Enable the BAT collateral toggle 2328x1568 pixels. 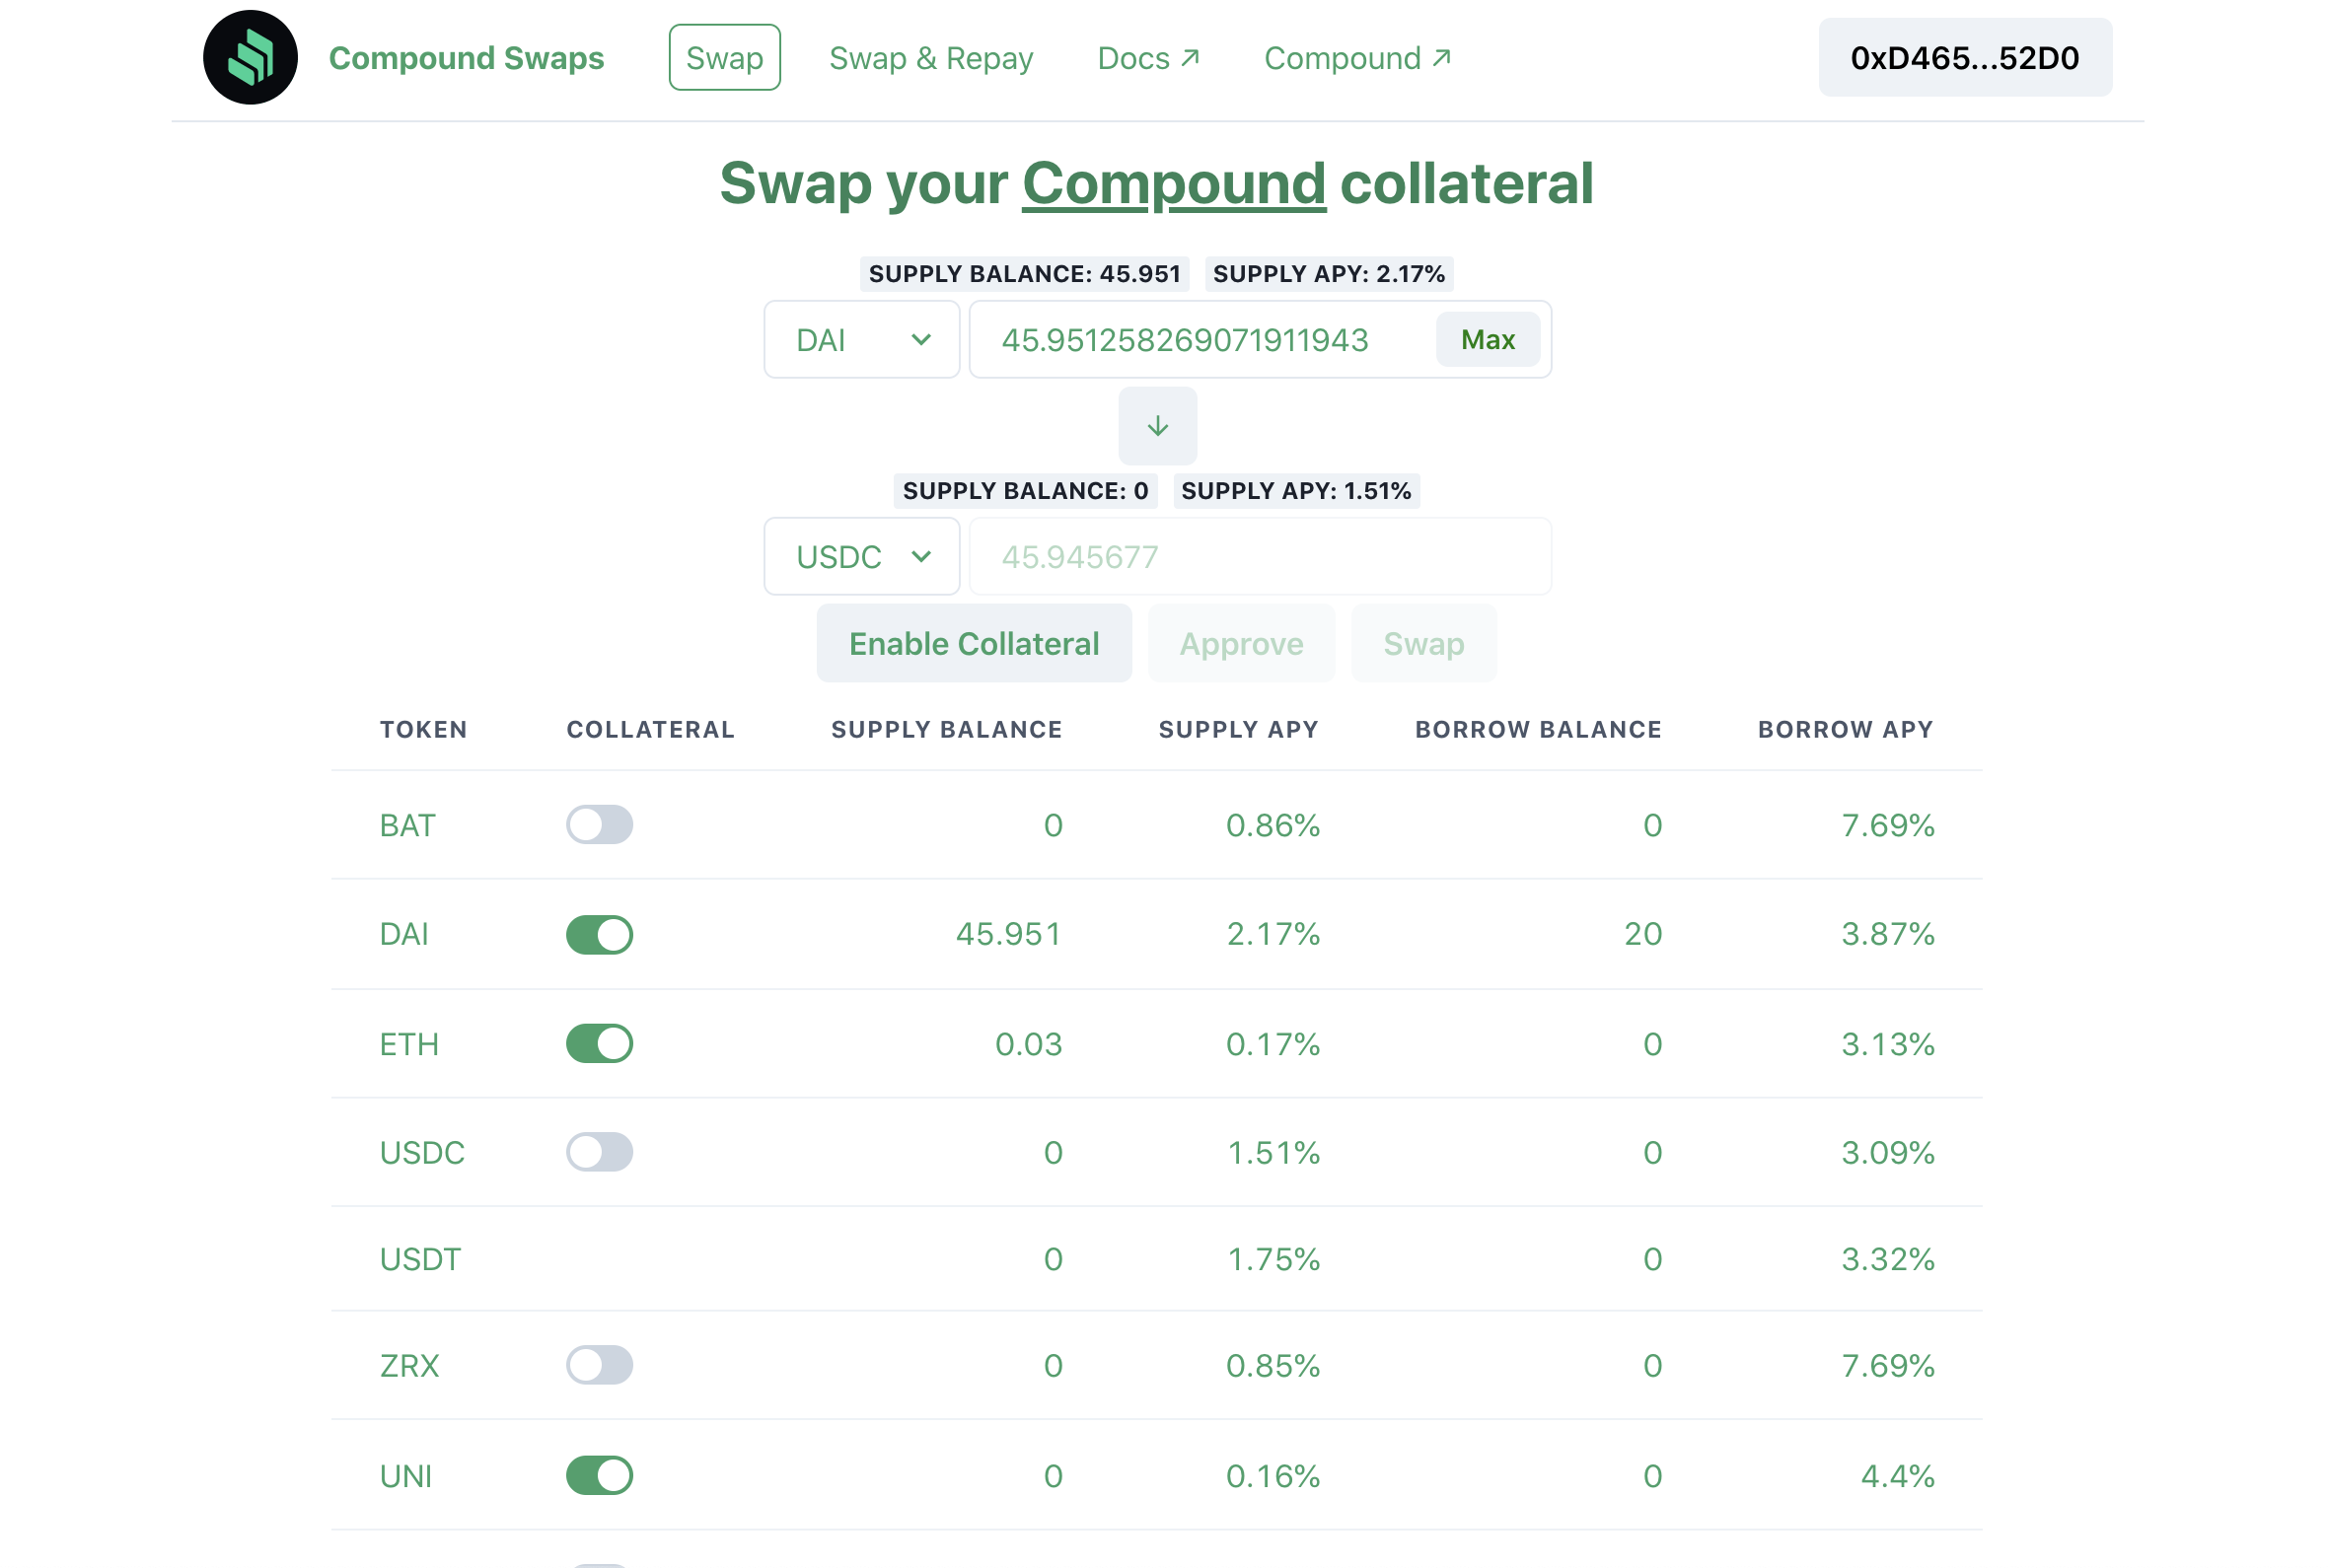tap(599, 825)
